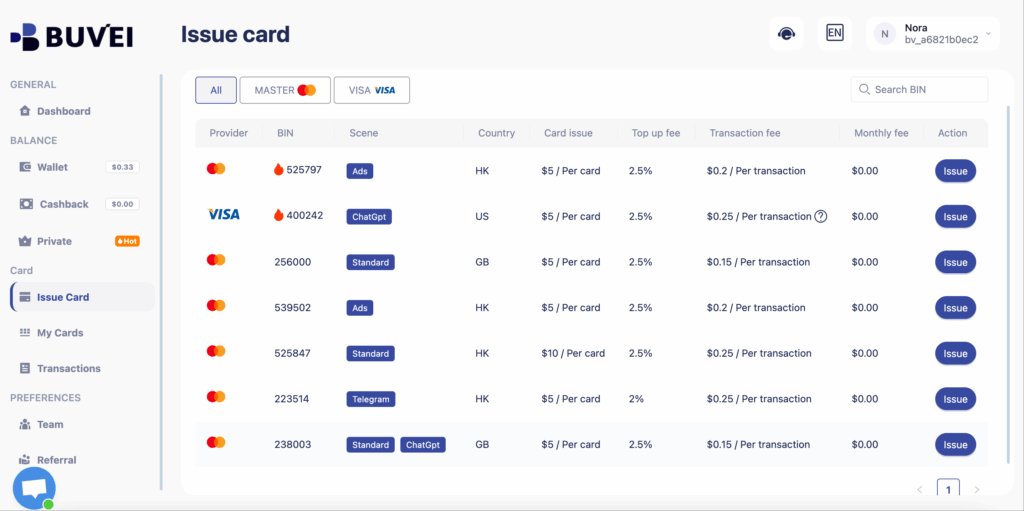Click the Dashboard home icon in sidebar
This screenshot has width=1024, height=511.
click(24, 111)
